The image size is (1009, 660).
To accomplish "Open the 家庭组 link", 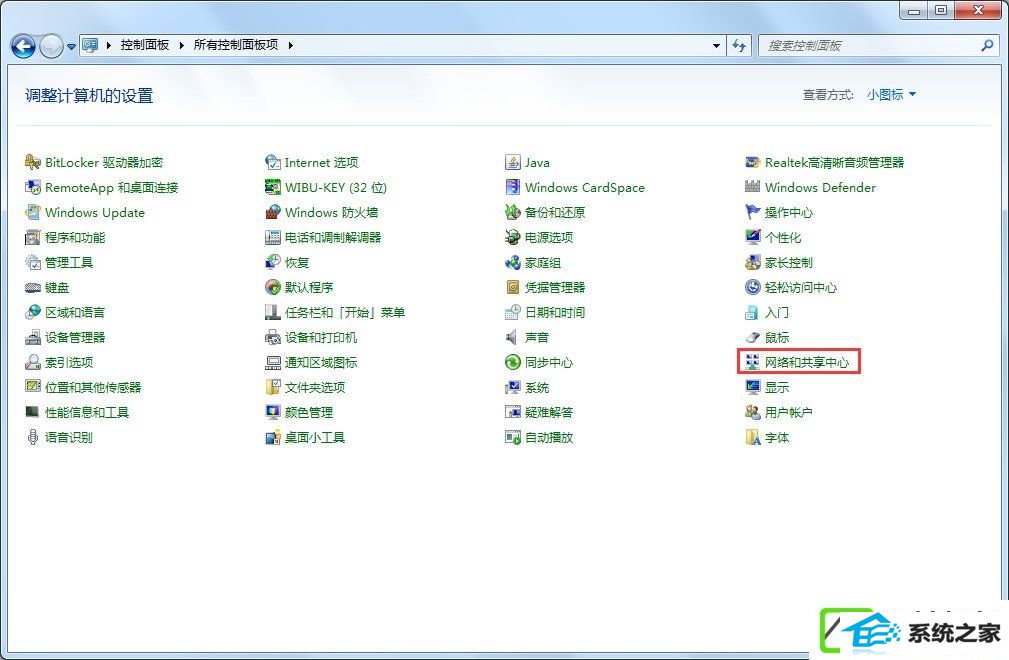I will tap(542, 262).
